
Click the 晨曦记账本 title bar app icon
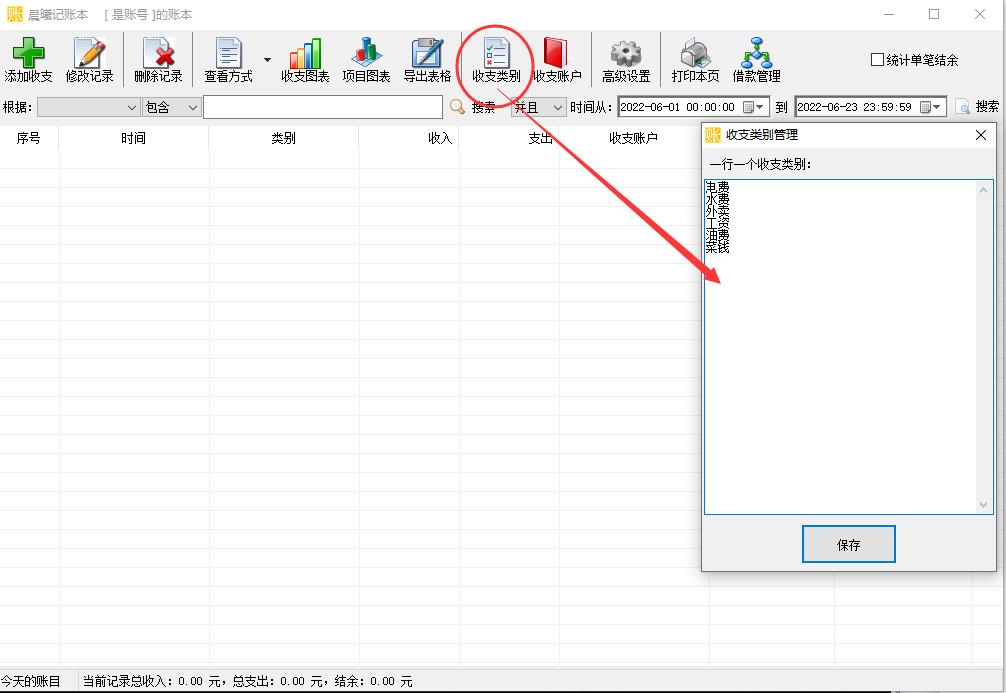(x=14, y=14)
